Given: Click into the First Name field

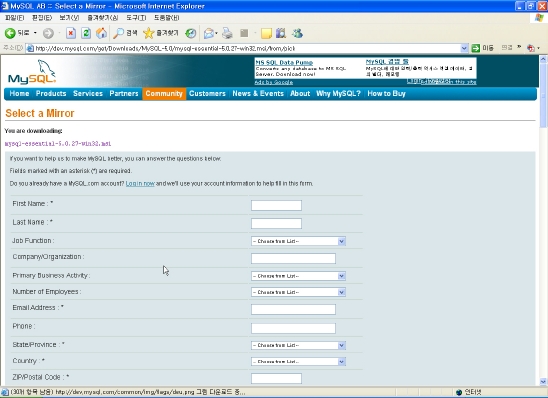Looking at the screenshot, I should click(x=276, y=205).
